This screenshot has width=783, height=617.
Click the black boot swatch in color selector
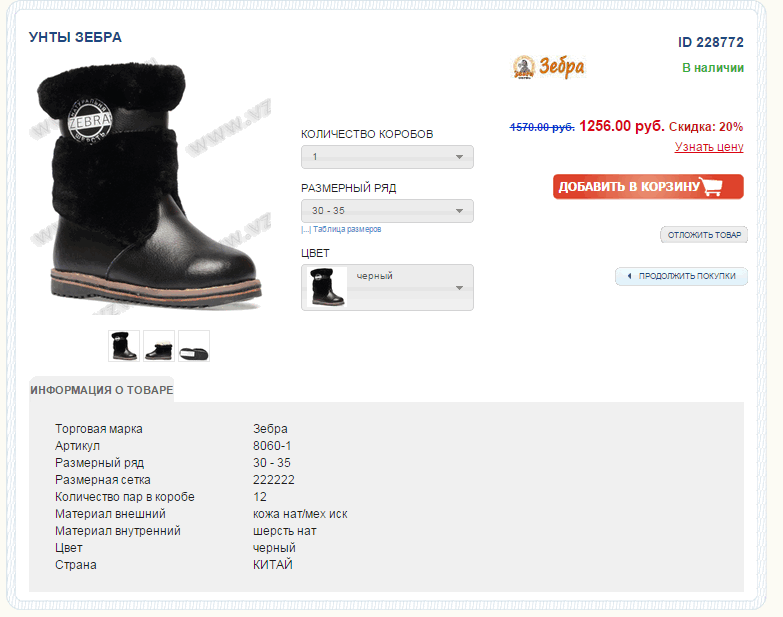click(327, 287)
